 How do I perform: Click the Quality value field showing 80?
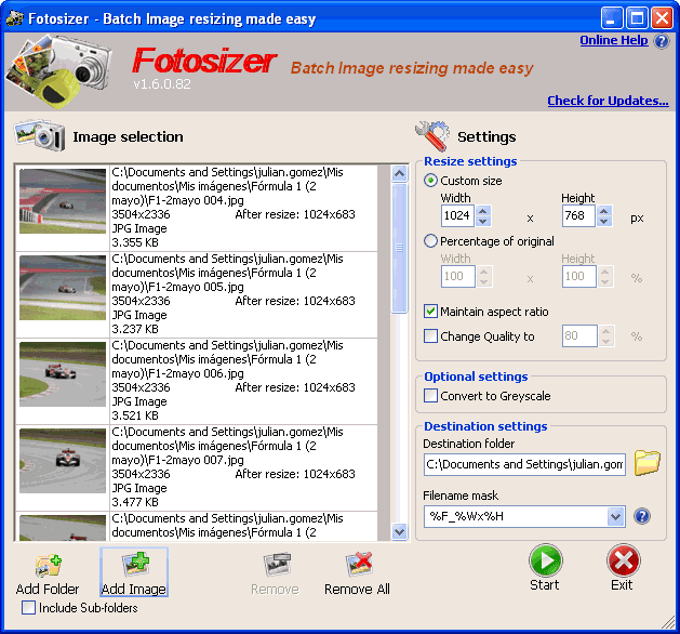point(579,336)
